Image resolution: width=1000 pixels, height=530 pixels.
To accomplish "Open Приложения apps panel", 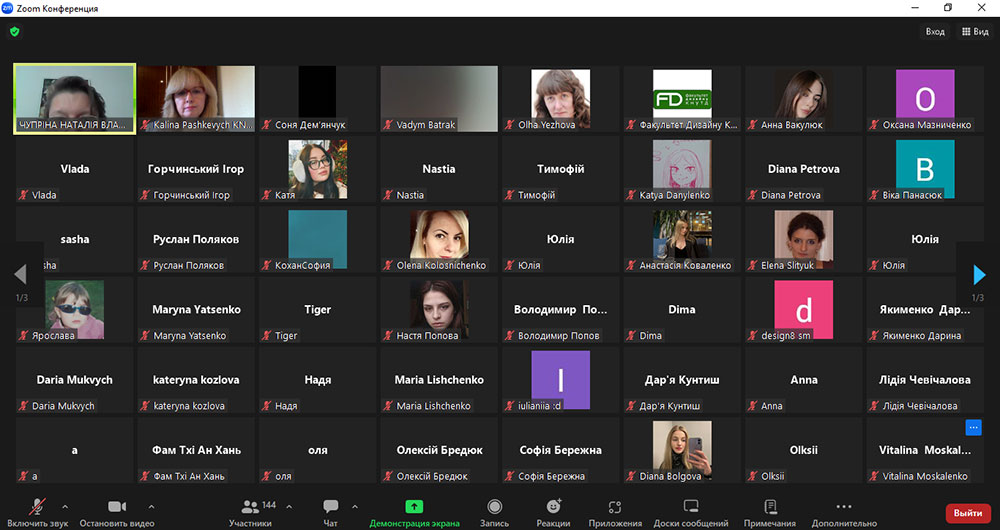I will click(x=615, y=512).
